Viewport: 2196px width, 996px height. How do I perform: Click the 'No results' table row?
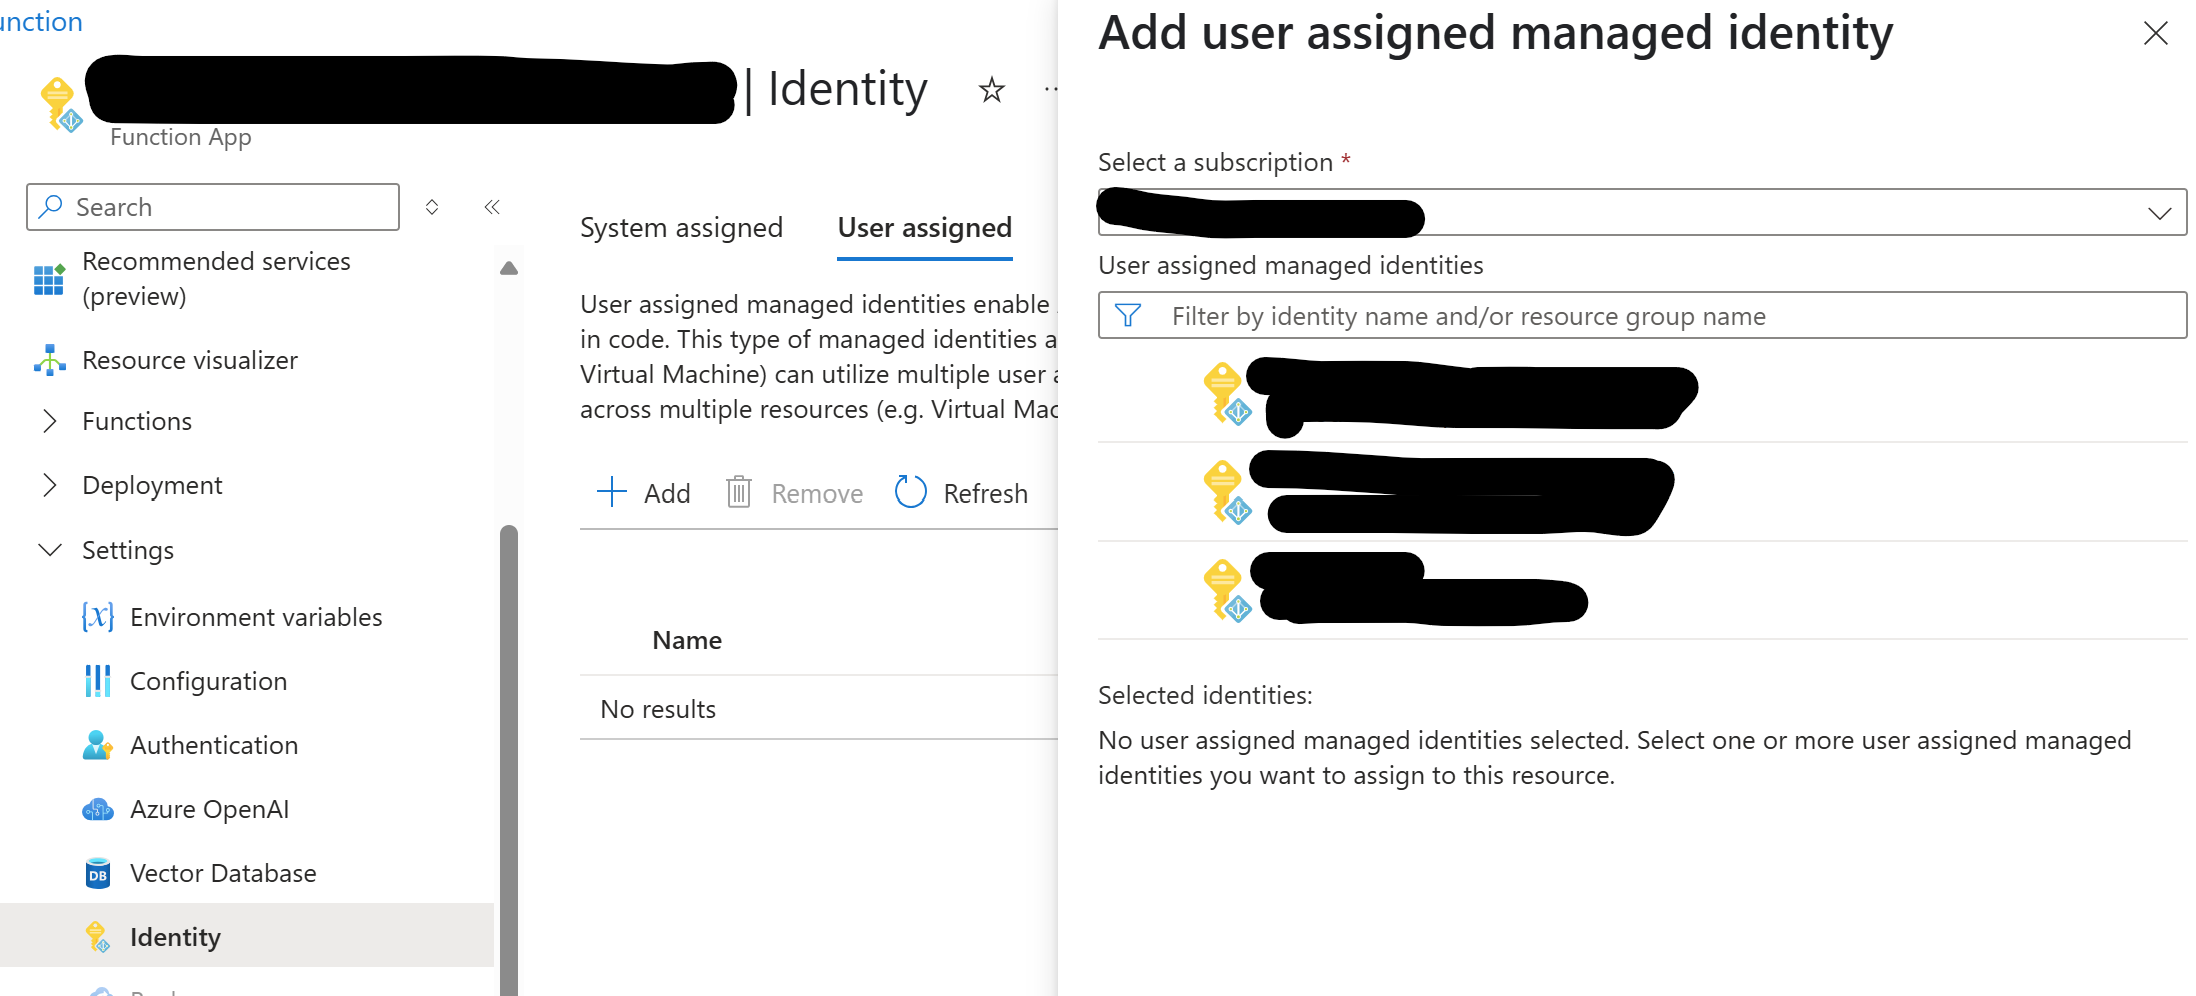(819, 708)
